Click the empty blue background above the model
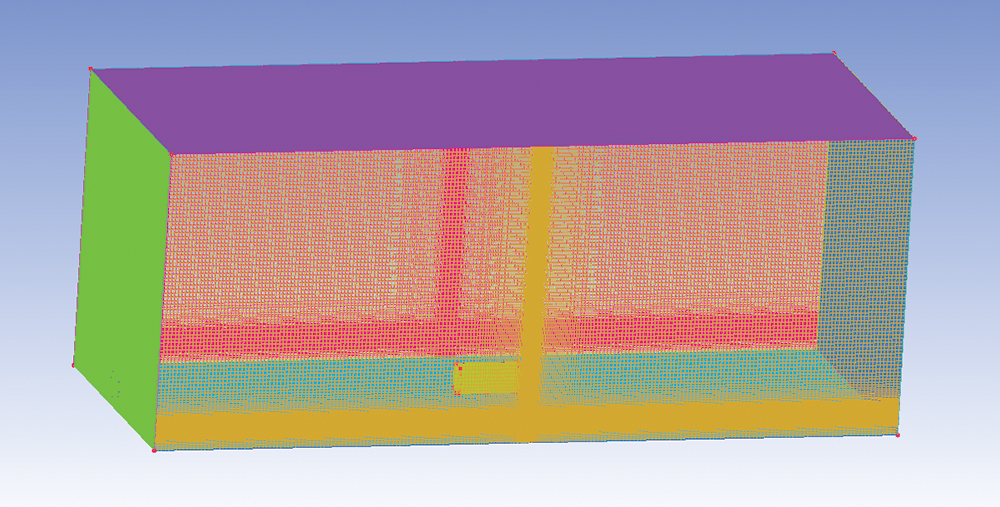1000x507 pixels. [x=500, y=25]
